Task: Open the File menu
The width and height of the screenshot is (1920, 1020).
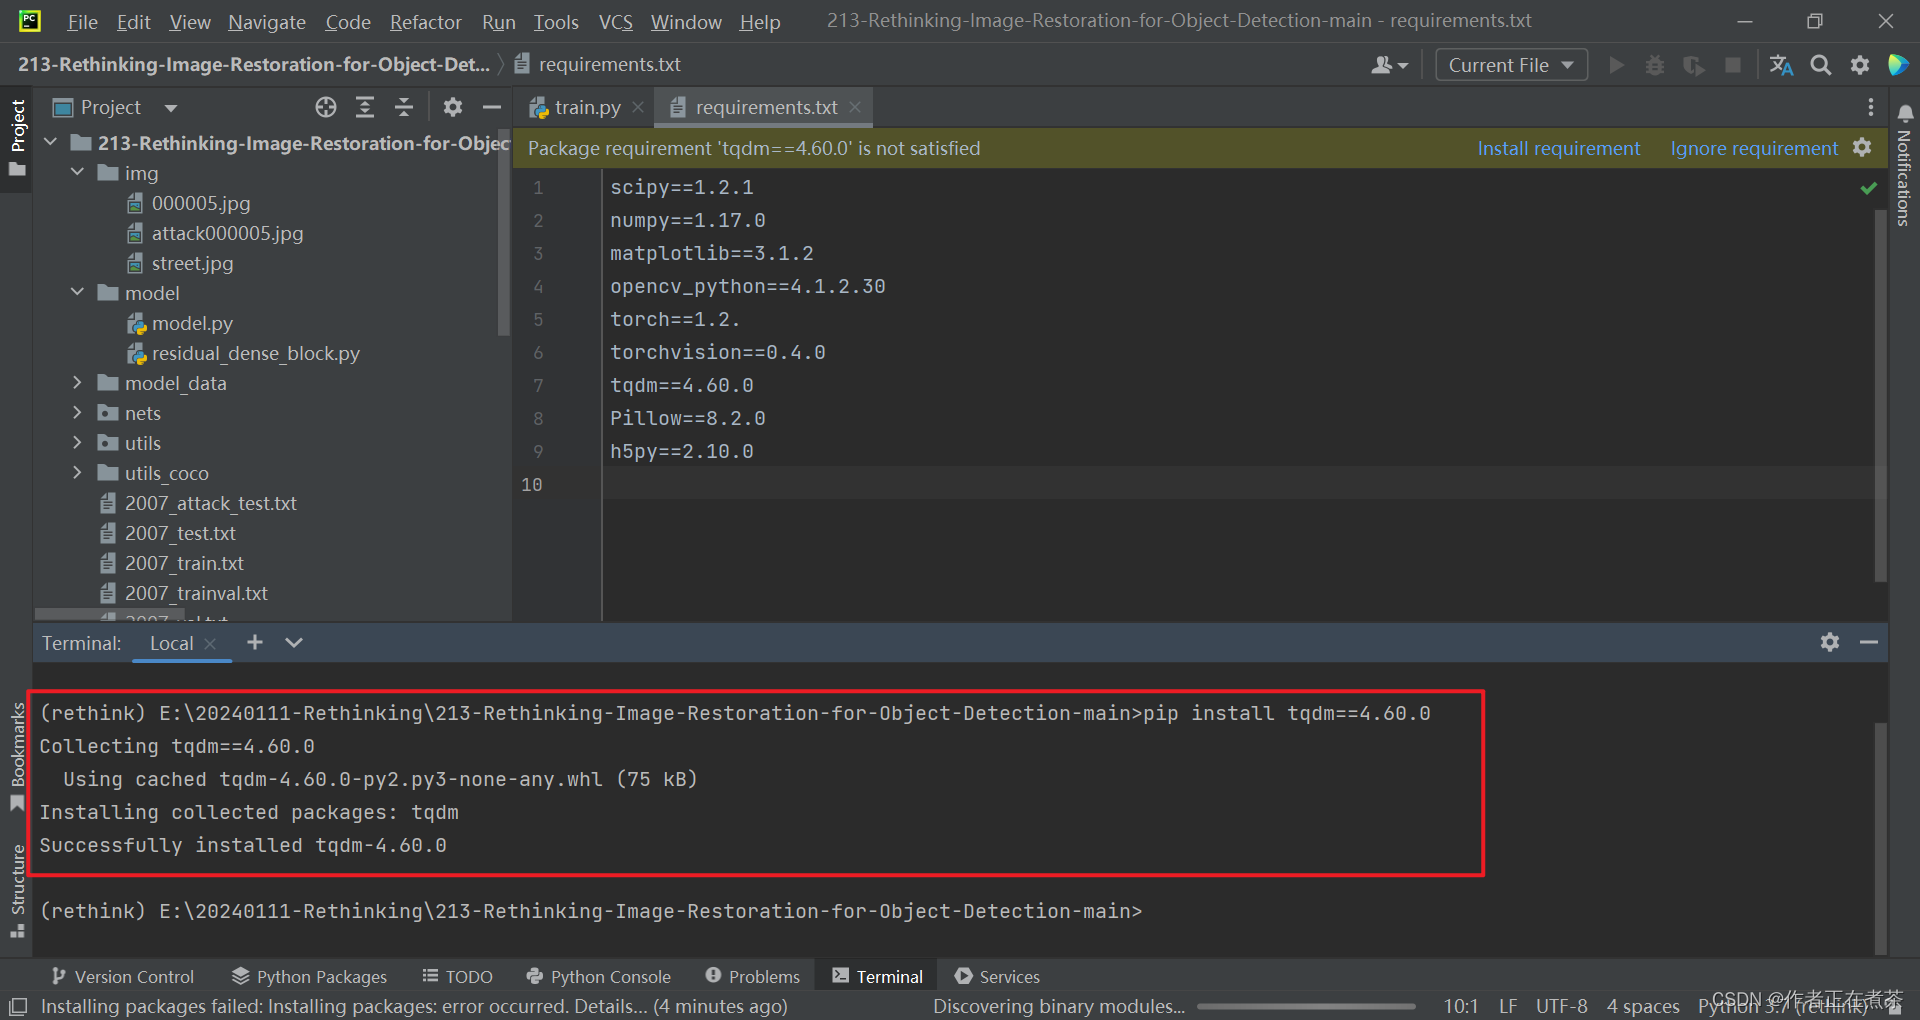Action: click(82, 22)
